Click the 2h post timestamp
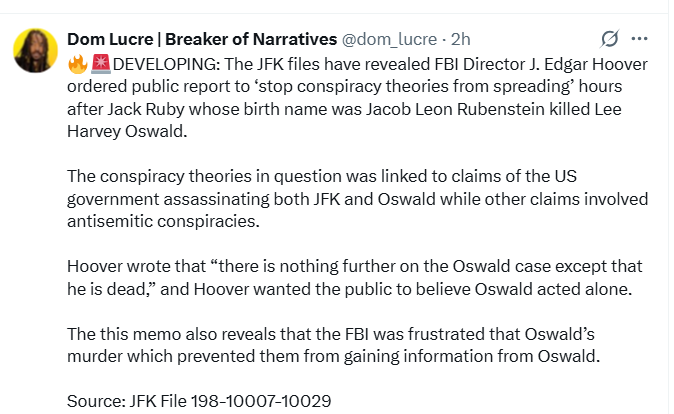The height and width of the screenshot is (414, 674). [461, 39]
